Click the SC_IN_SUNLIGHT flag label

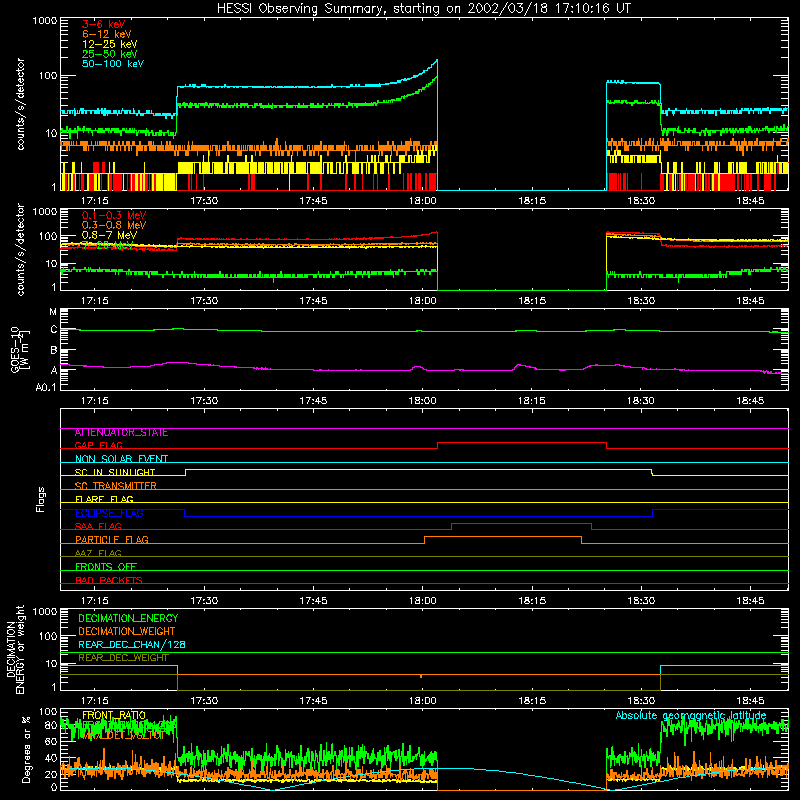click(x=115, y=472)
